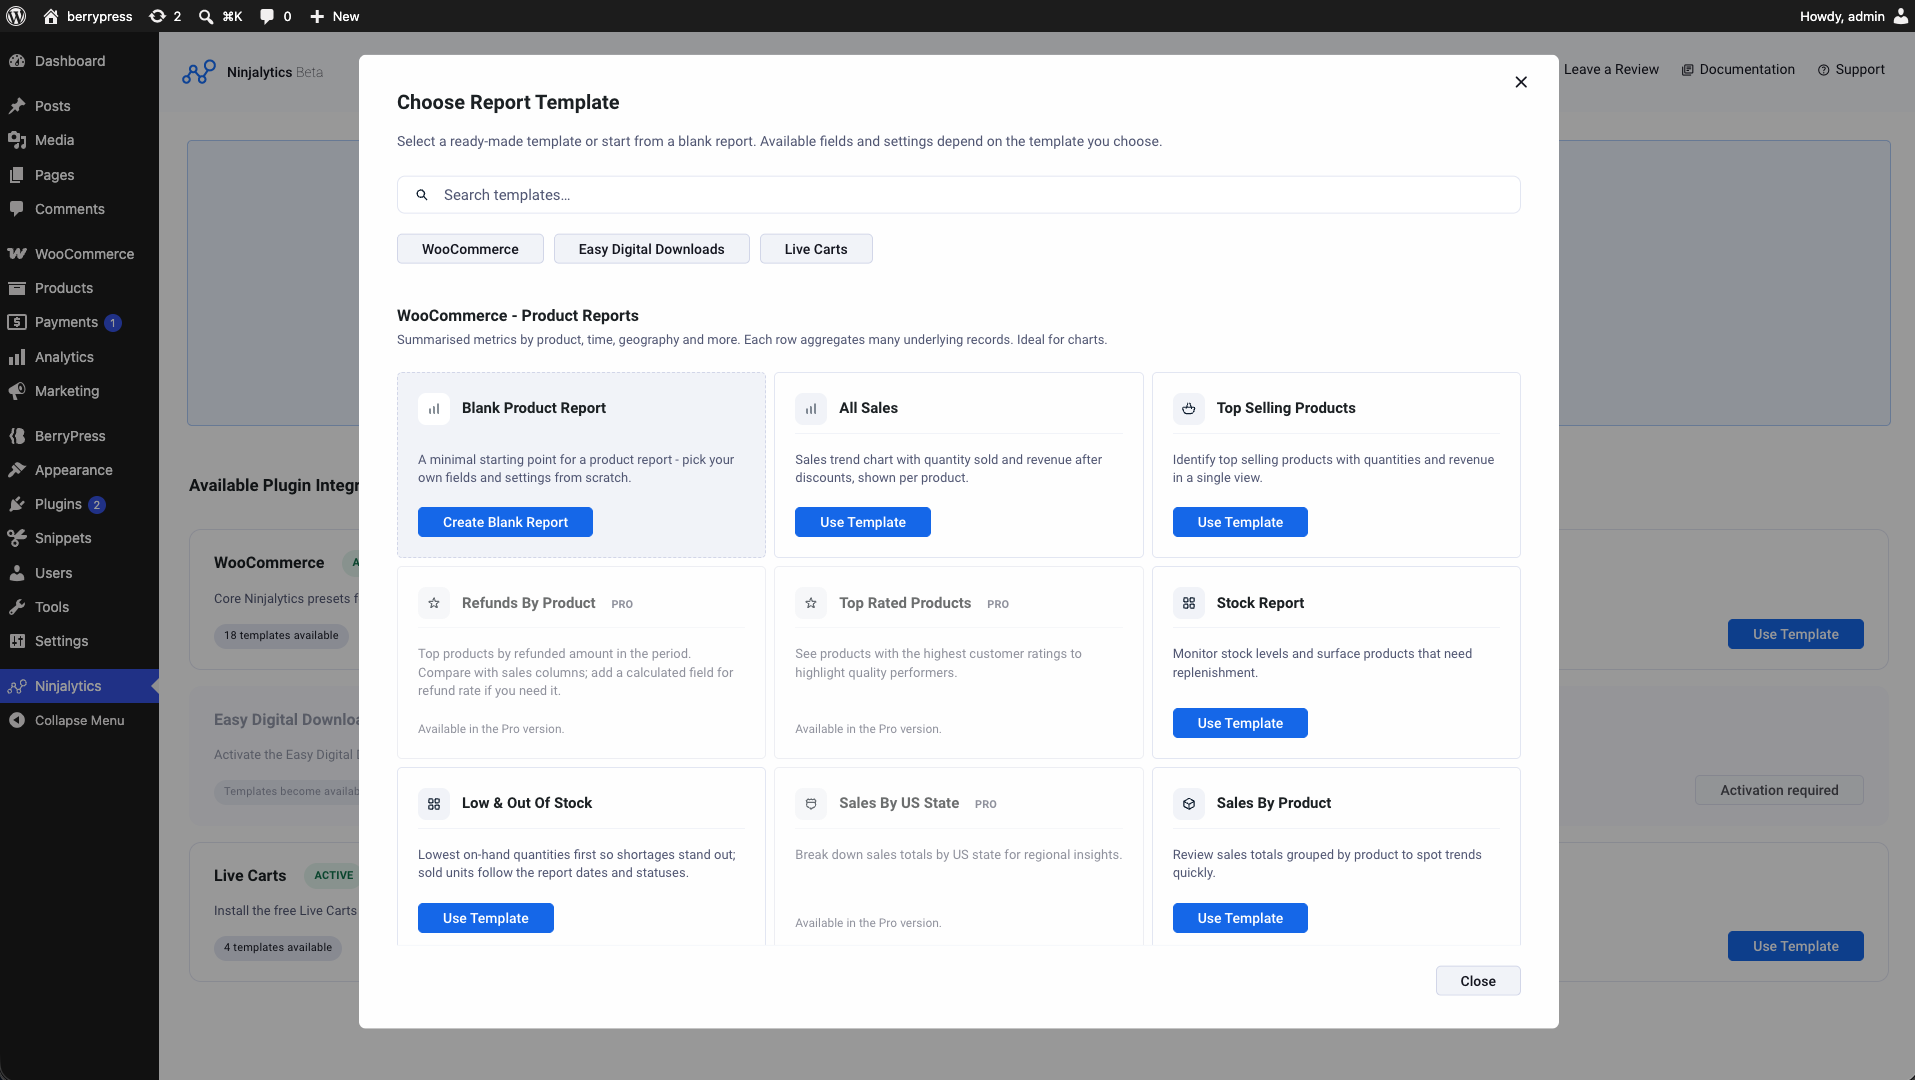Viewport: 1915px width, 1080px height.
Task: Use the All Sales template
Action: tap(863, 522)
